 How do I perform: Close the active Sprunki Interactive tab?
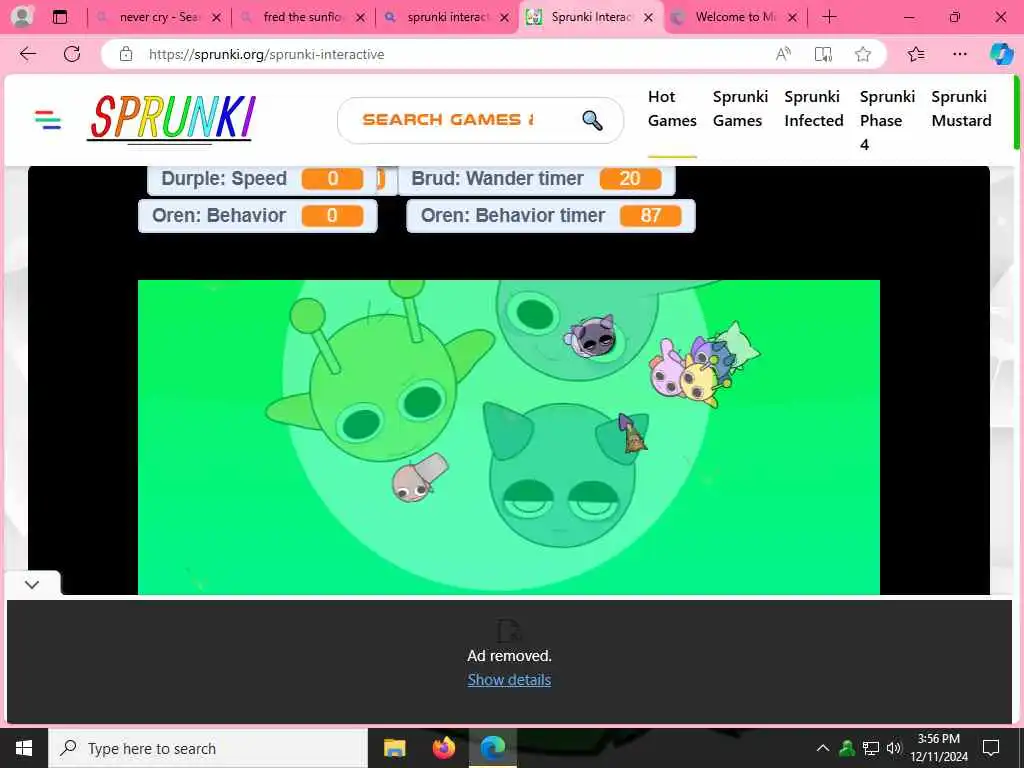click(x=648, y=18)
